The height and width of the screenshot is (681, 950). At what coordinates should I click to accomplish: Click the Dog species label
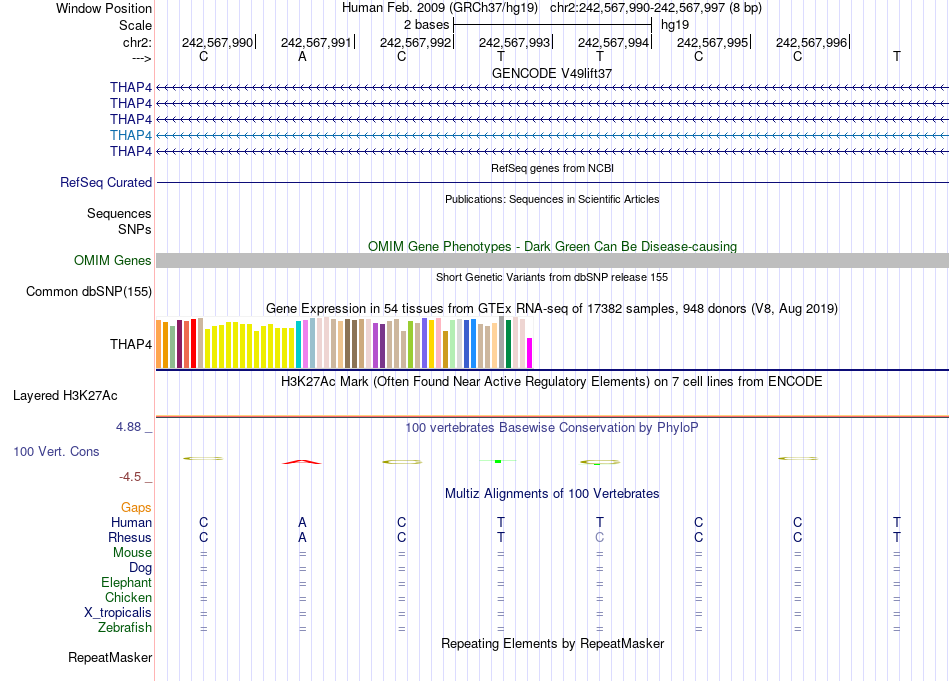tap(141, 568)
